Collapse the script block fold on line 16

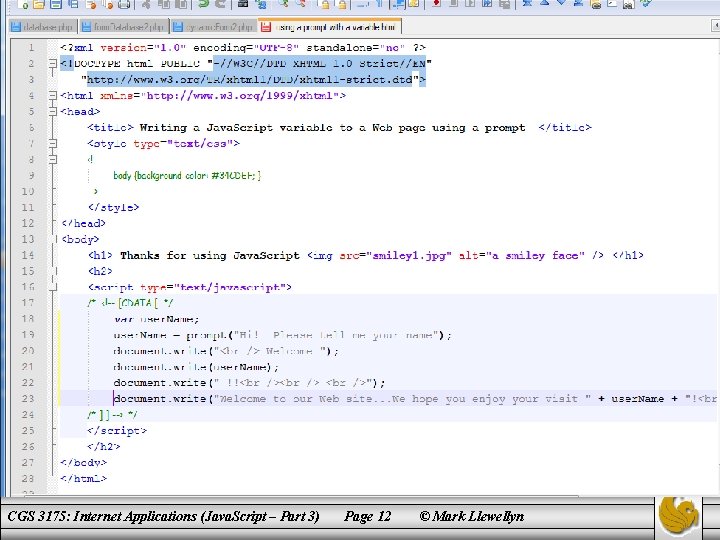pos(53,287)
